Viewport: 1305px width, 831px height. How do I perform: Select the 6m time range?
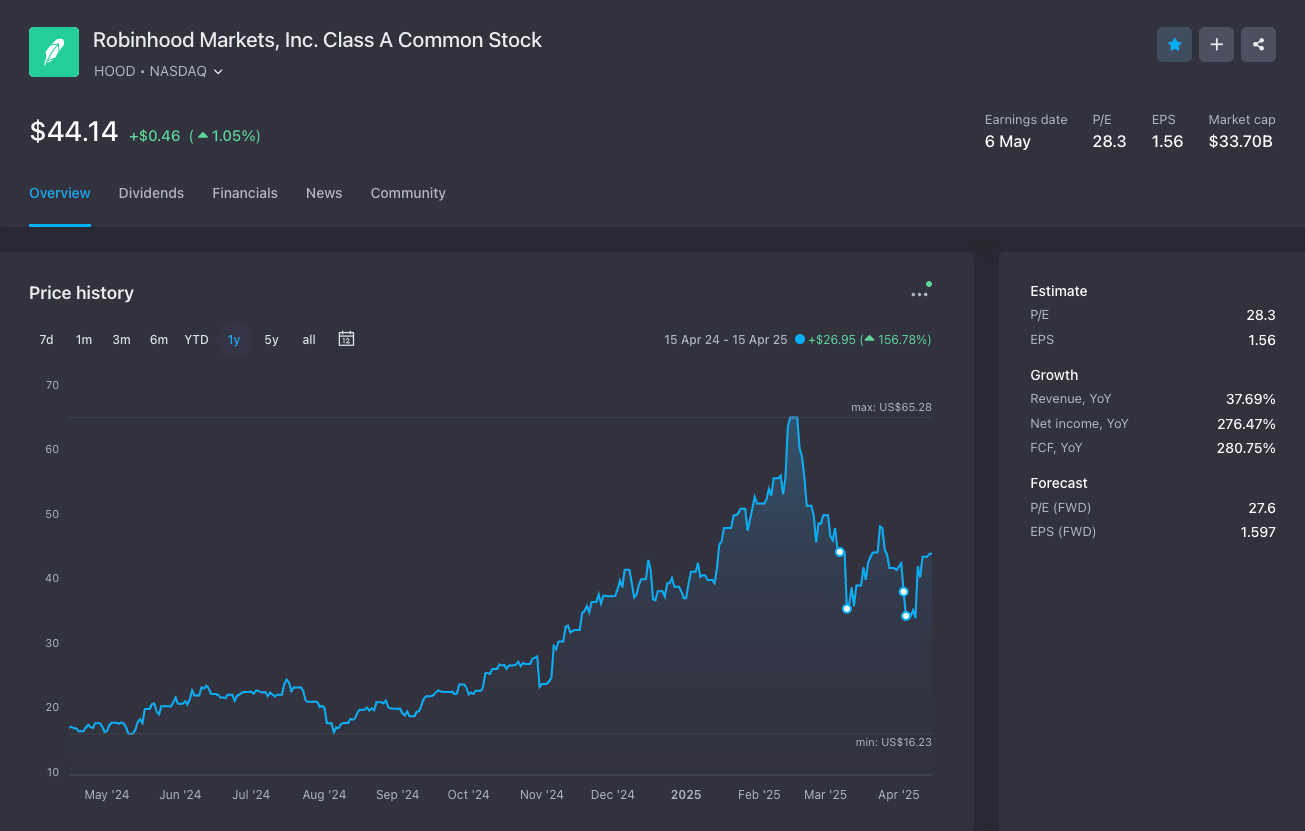pyautogui.click(x=159, y=340)
